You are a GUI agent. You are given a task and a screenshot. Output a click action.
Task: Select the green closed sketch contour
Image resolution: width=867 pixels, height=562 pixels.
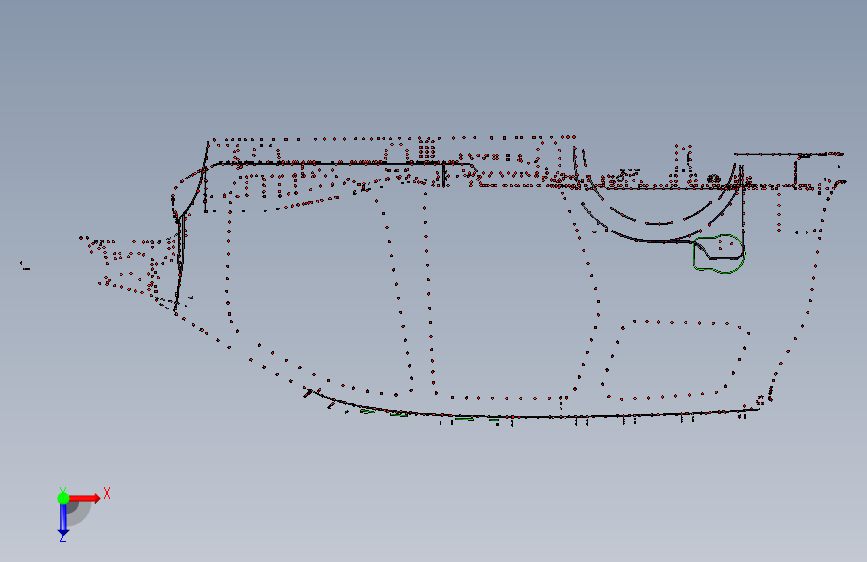[x=719, y=254]
